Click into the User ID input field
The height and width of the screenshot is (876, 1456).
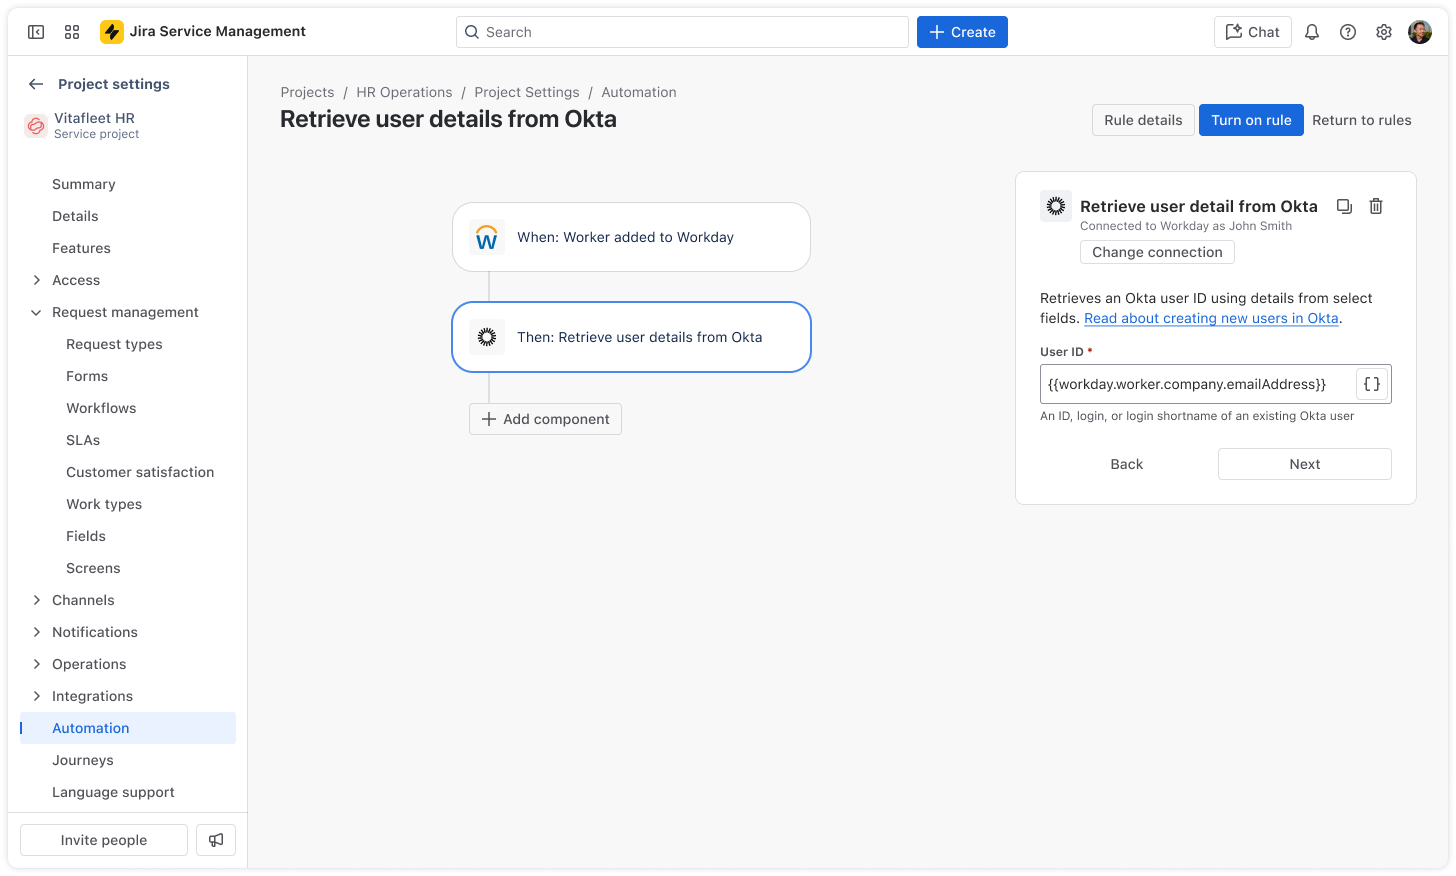tap(1198, 384)
